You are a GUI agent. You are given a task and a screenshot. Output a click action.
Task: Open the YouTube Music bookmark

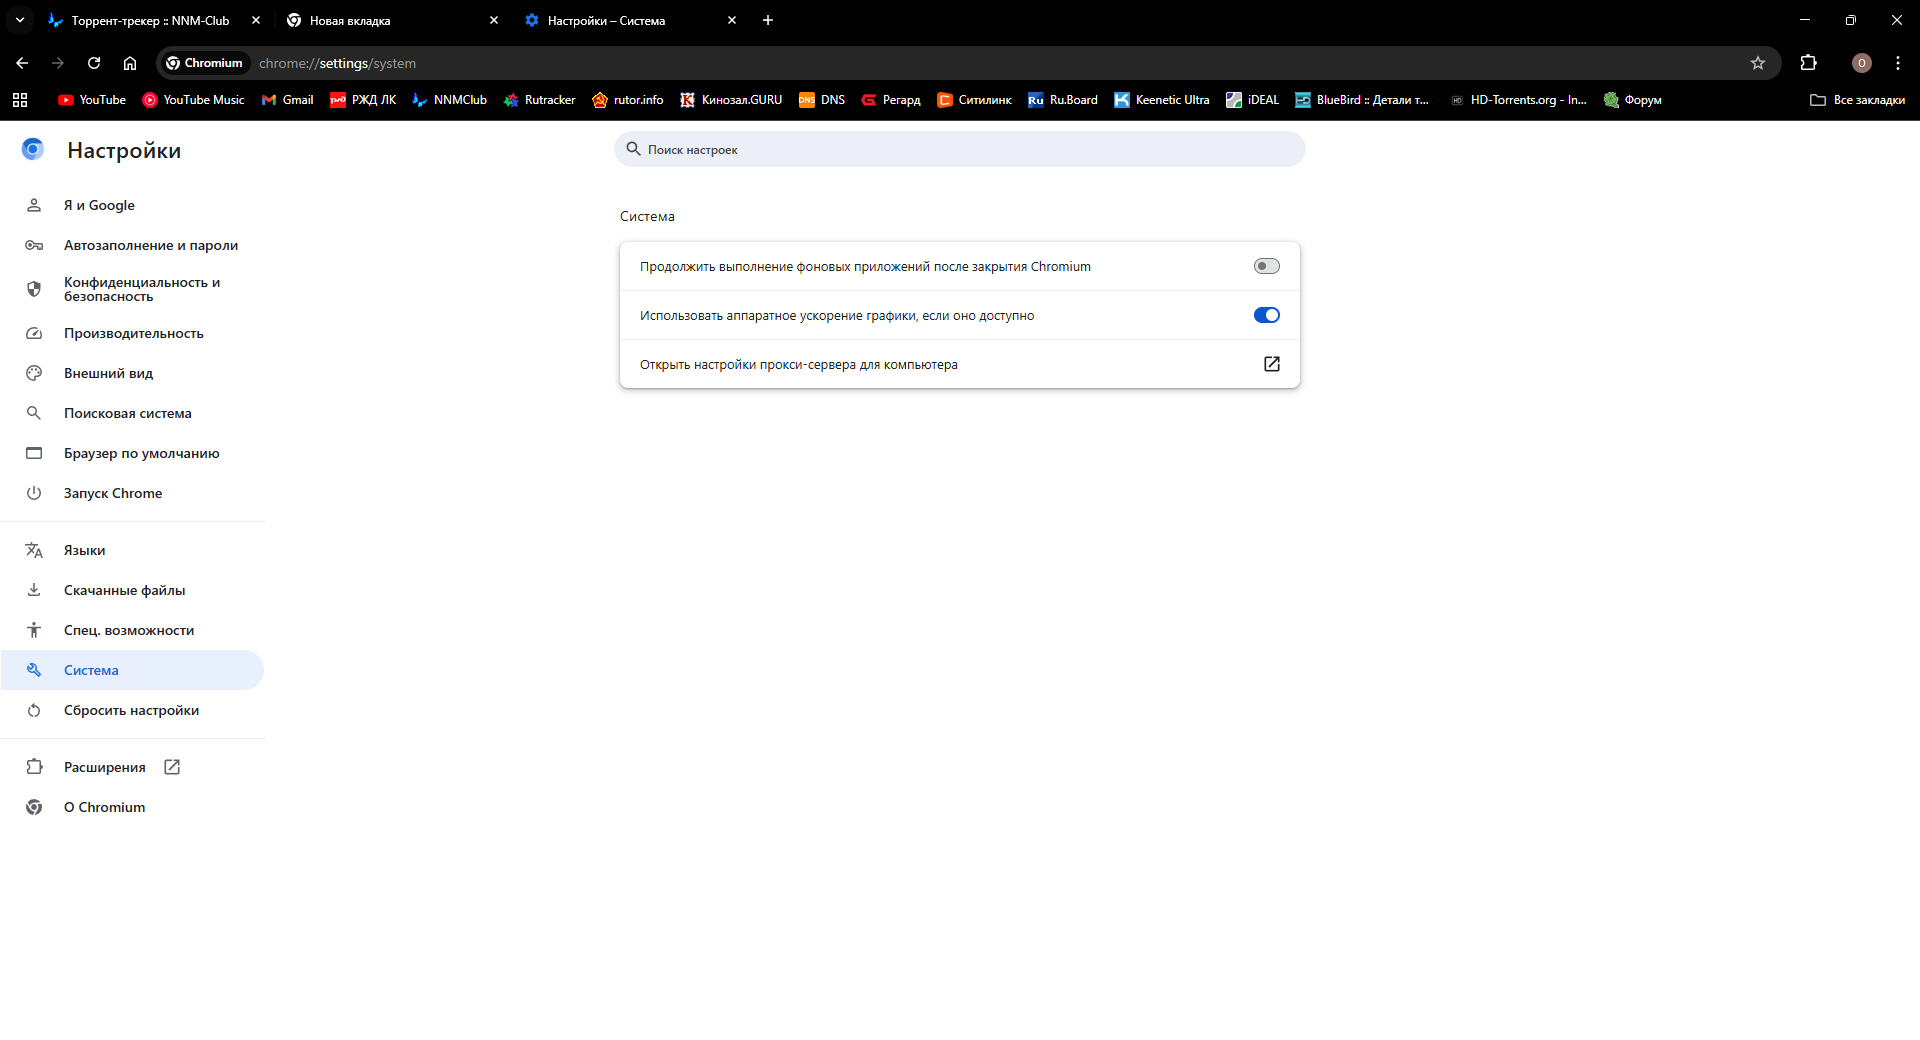(193, 100)
